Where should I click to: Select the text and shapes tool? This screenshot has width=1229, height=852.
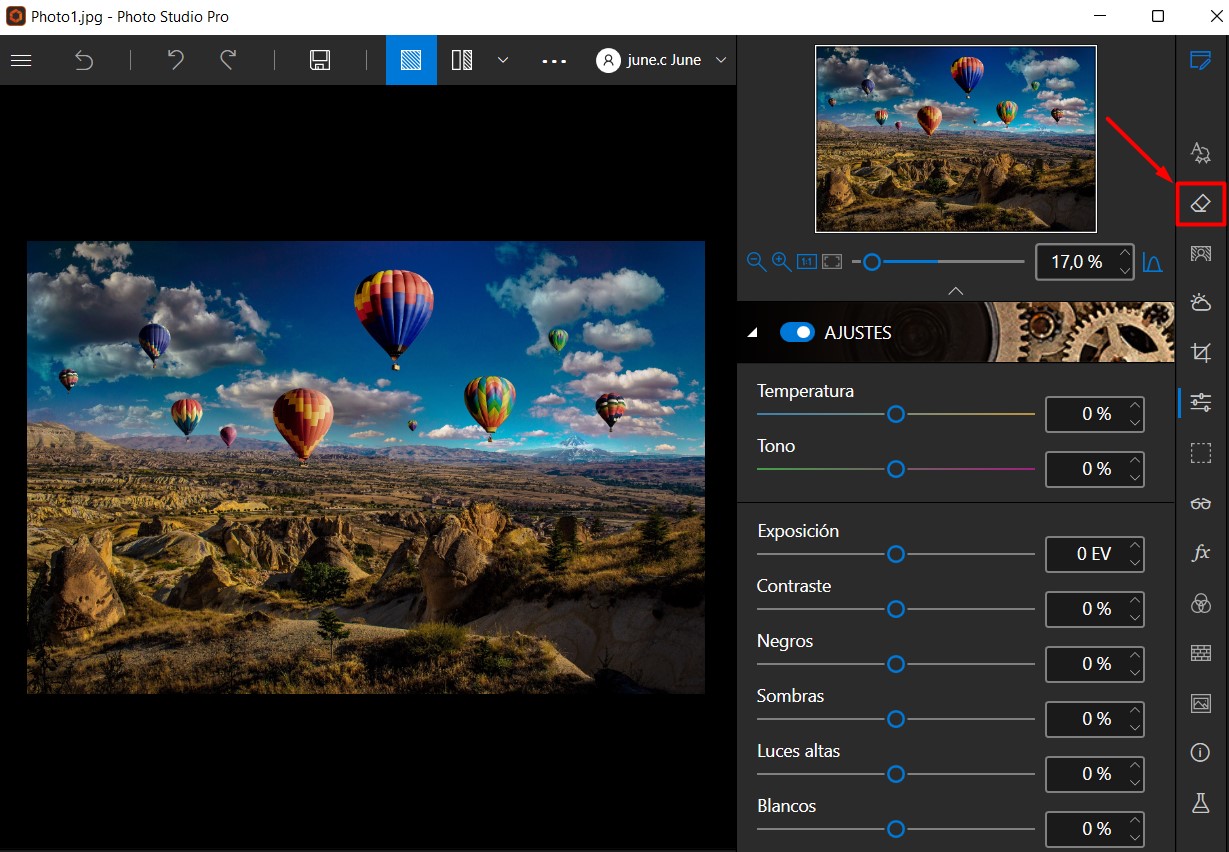point(1201,152)
